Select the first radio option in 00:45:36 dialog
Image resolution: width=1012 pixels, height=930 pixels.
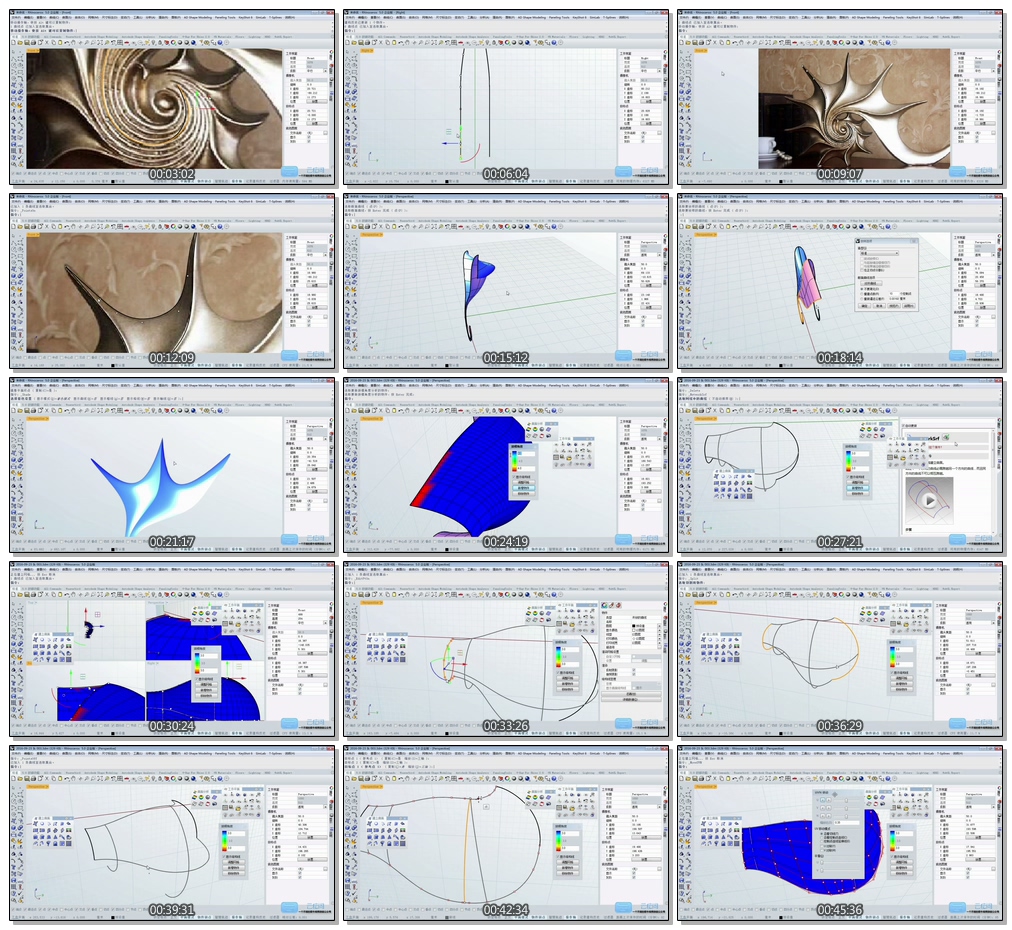pos(822,833)
